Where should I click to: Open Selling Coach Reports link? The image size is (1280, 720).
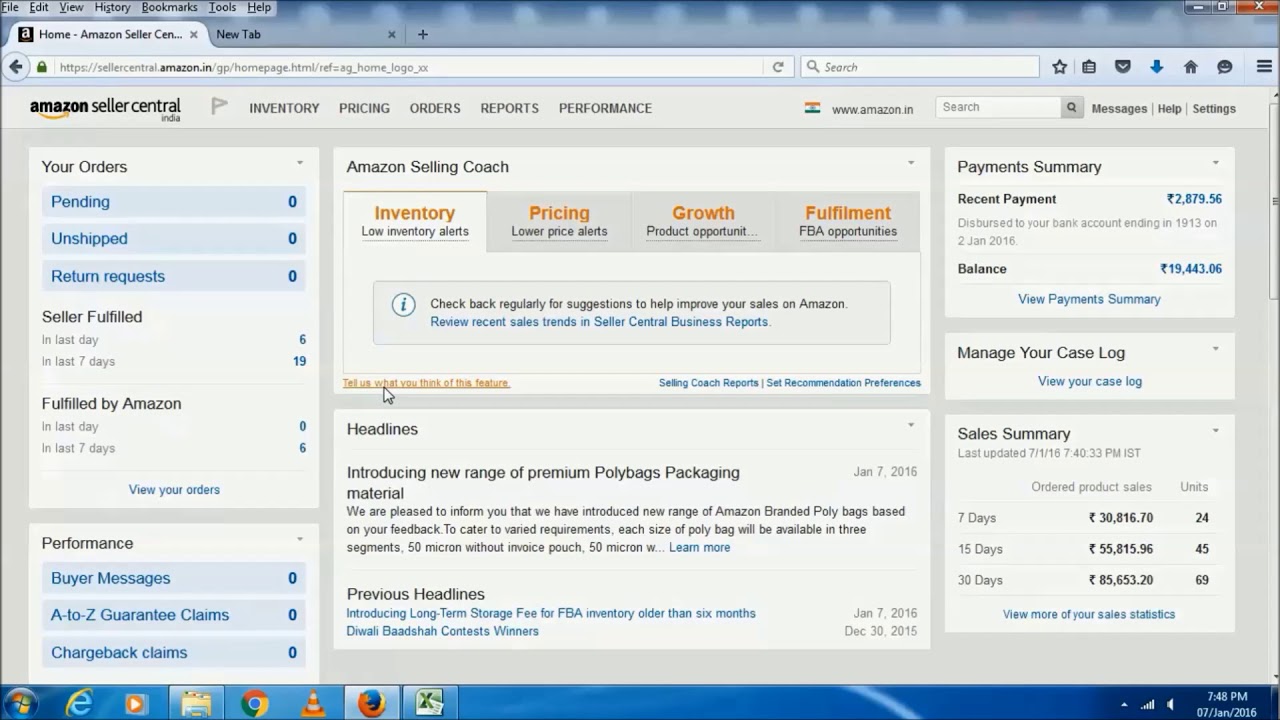pos(708,383)
